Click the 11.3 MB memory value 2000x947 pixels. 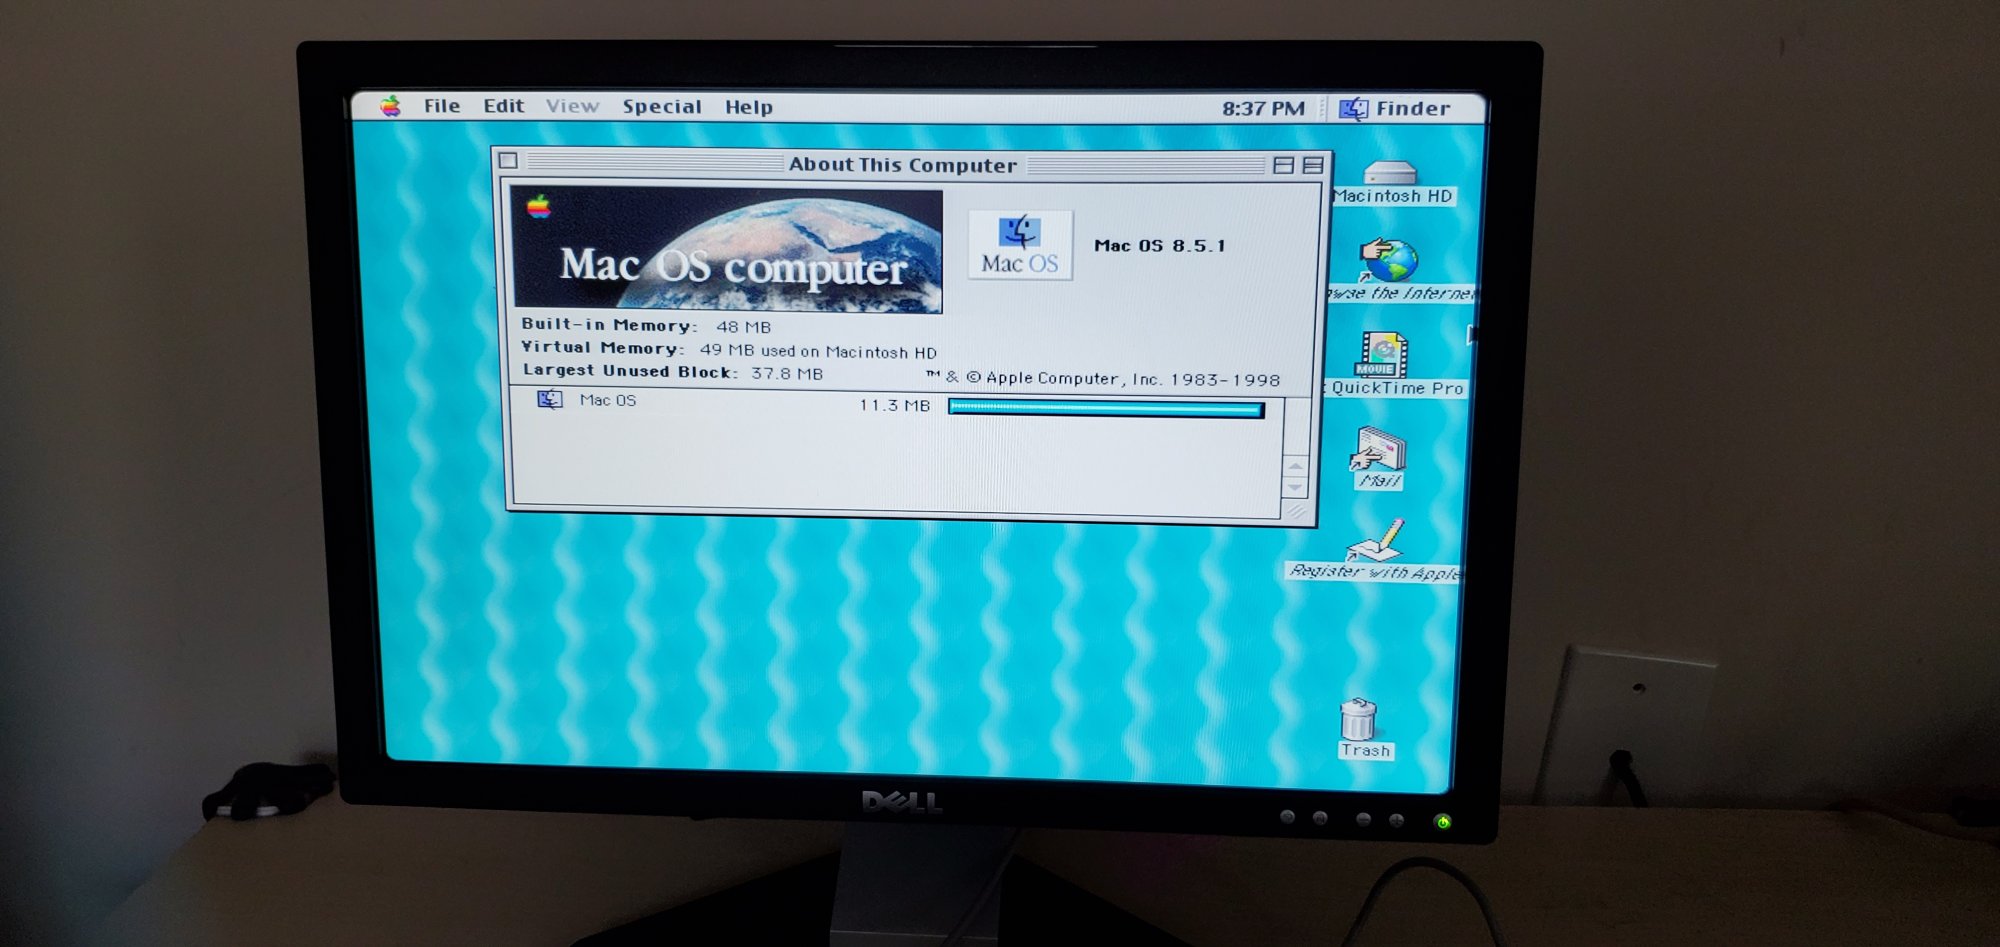[894, 405]
